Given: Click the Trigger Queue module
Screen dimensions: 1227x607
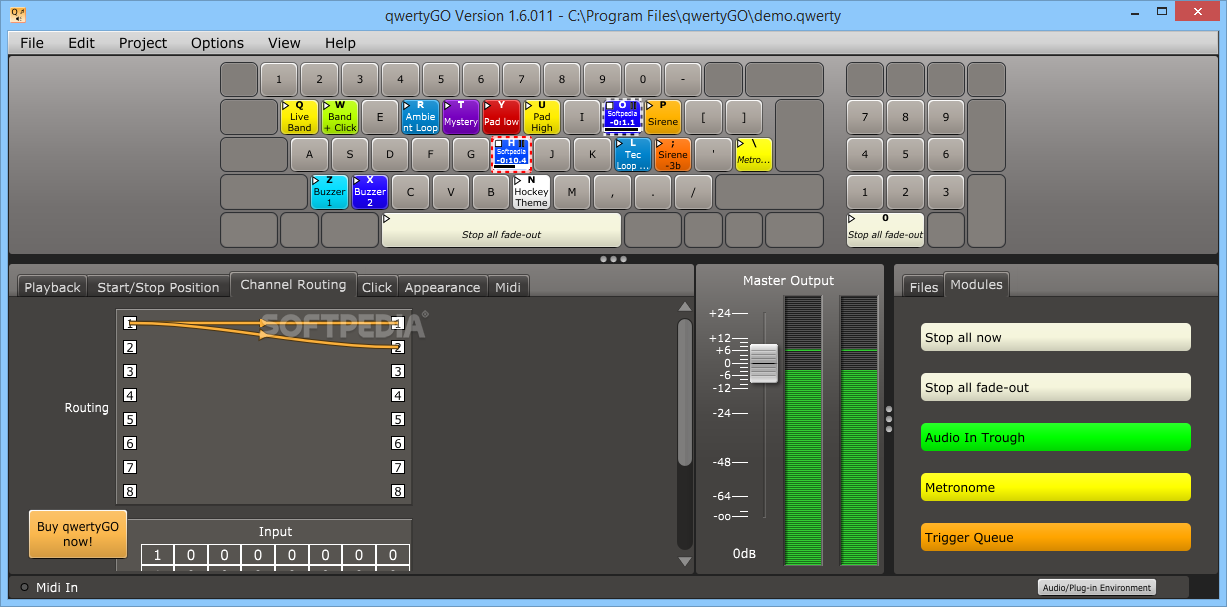Looking at the screenshot, I should coord(1056,537).
